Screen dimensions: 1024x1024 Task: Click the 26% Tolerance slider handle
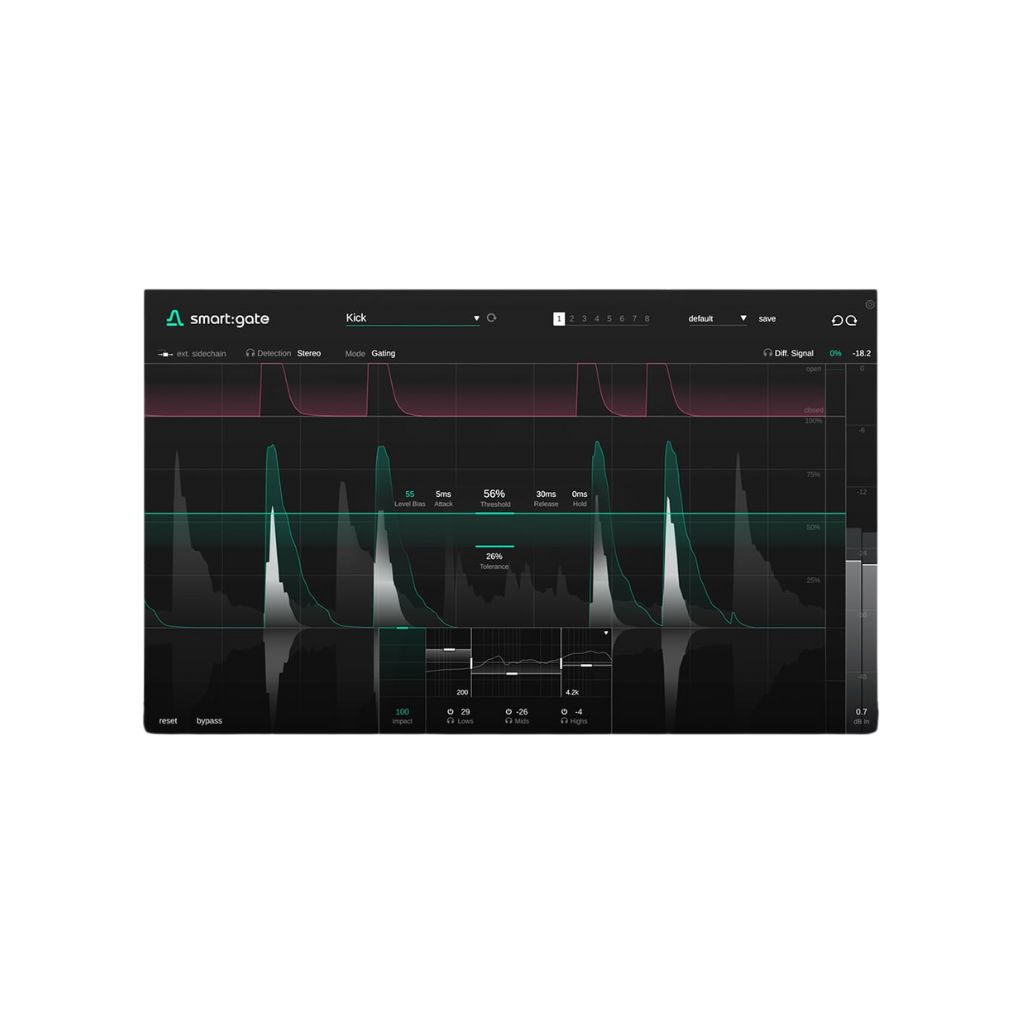coord(494,546)
